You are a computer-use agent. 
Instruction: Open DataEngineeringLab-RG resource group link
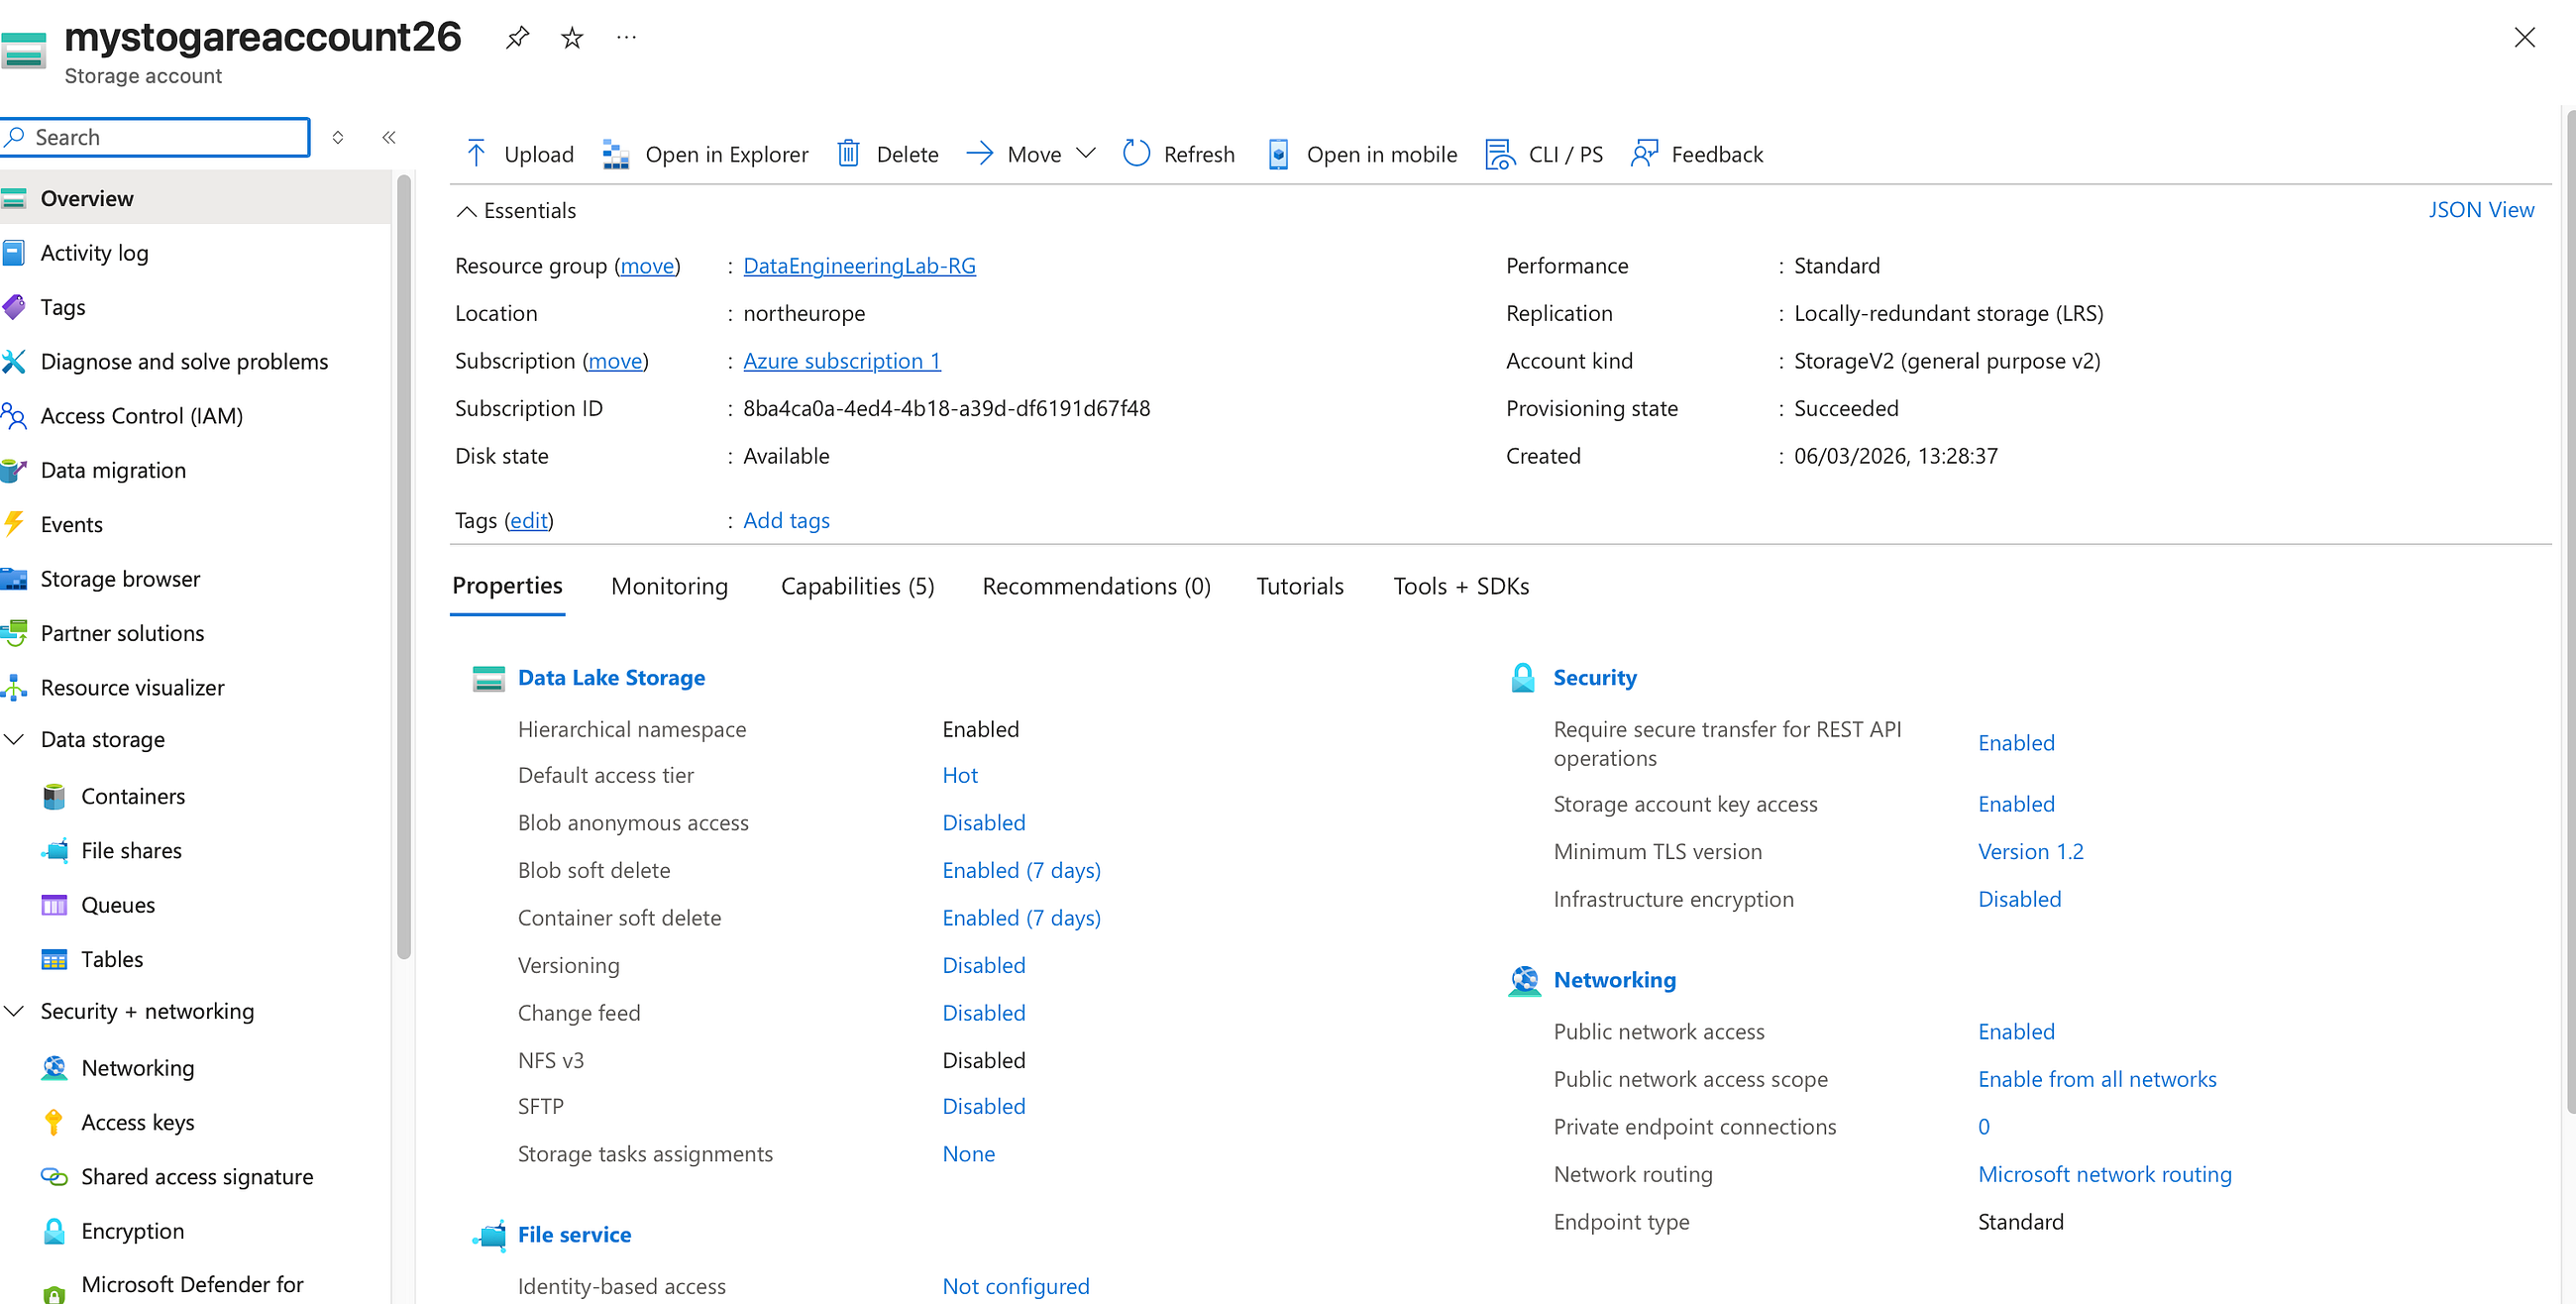tap(859, 266)
